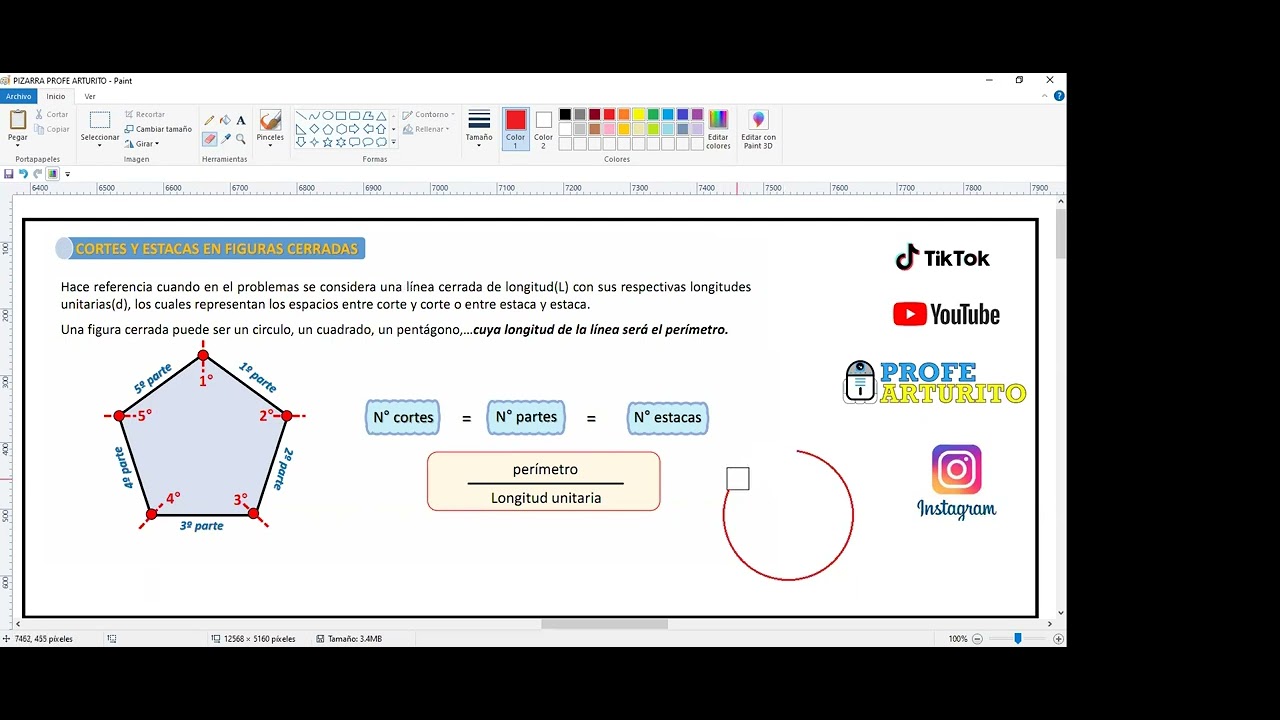Pick the green color swatch

coord(653,114)
